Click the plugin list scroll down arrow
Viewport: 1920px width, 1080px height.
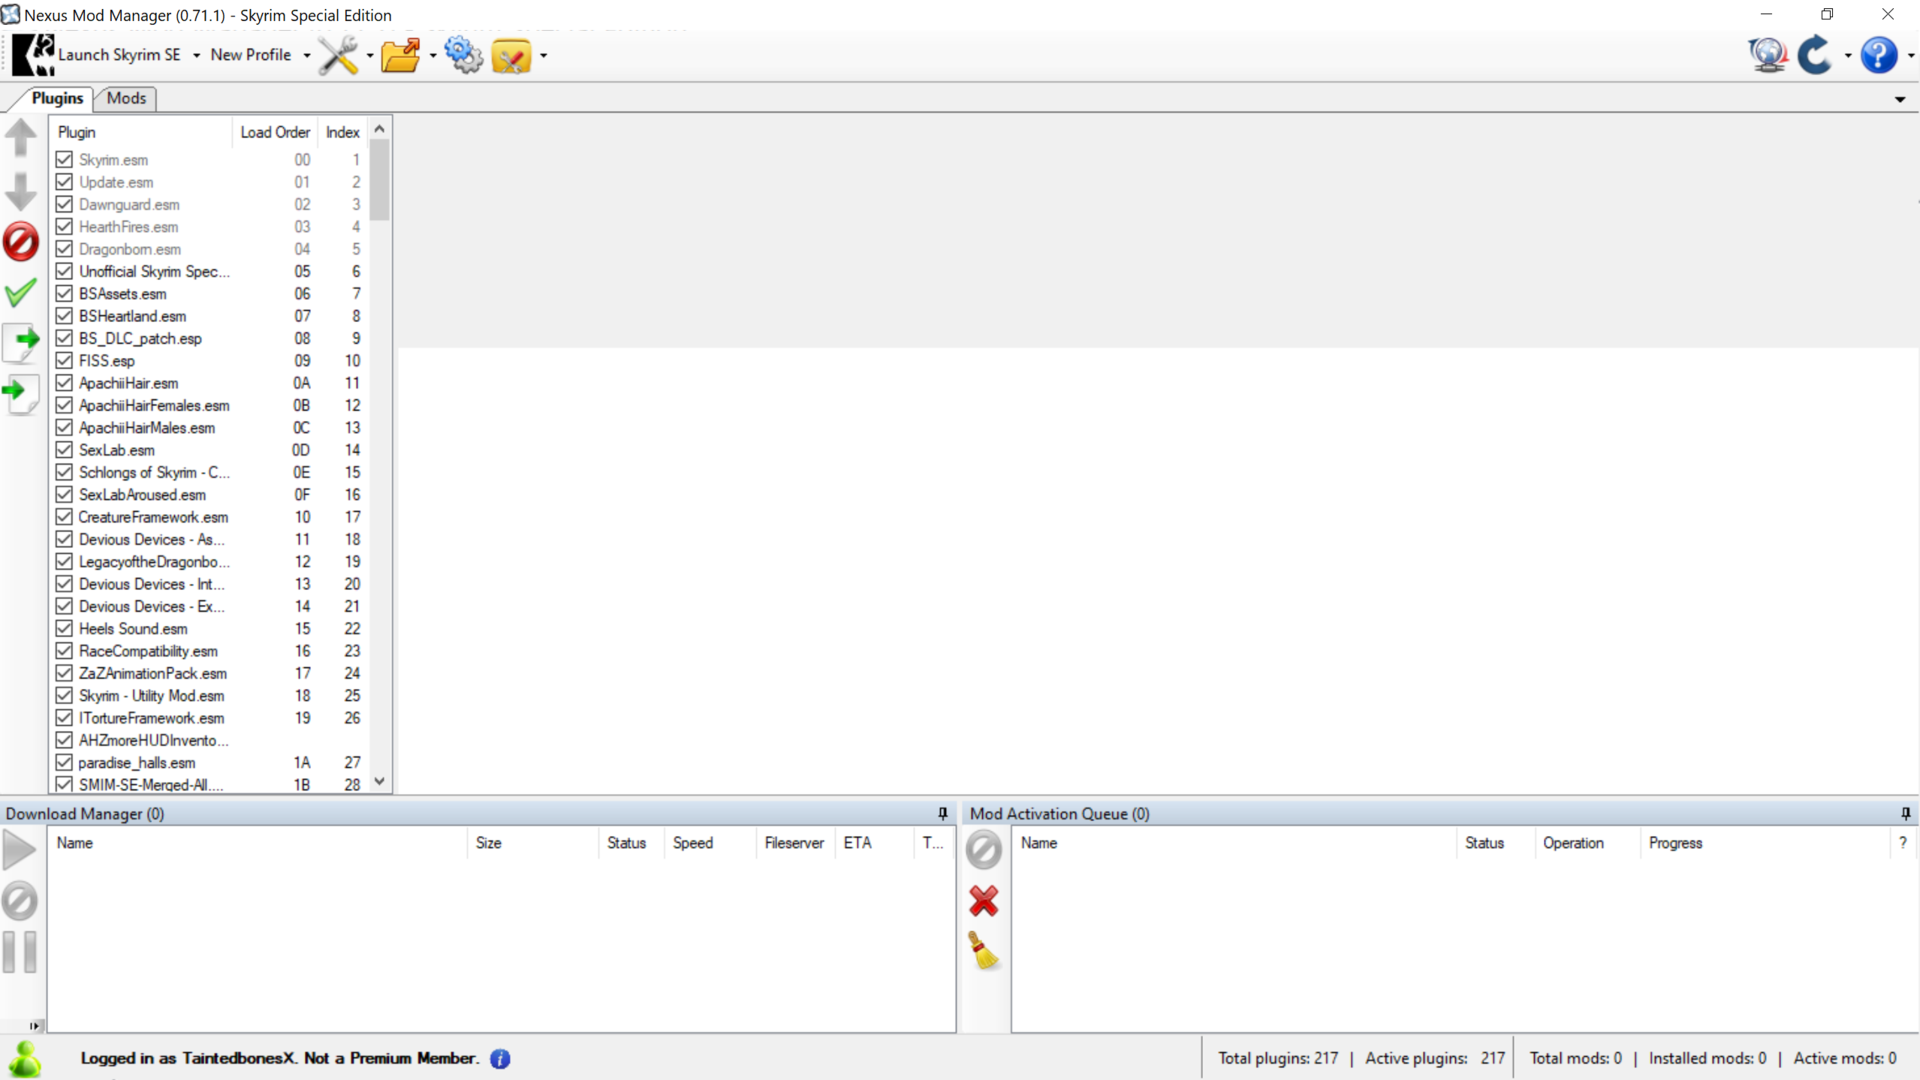click(x=379, y=782)
